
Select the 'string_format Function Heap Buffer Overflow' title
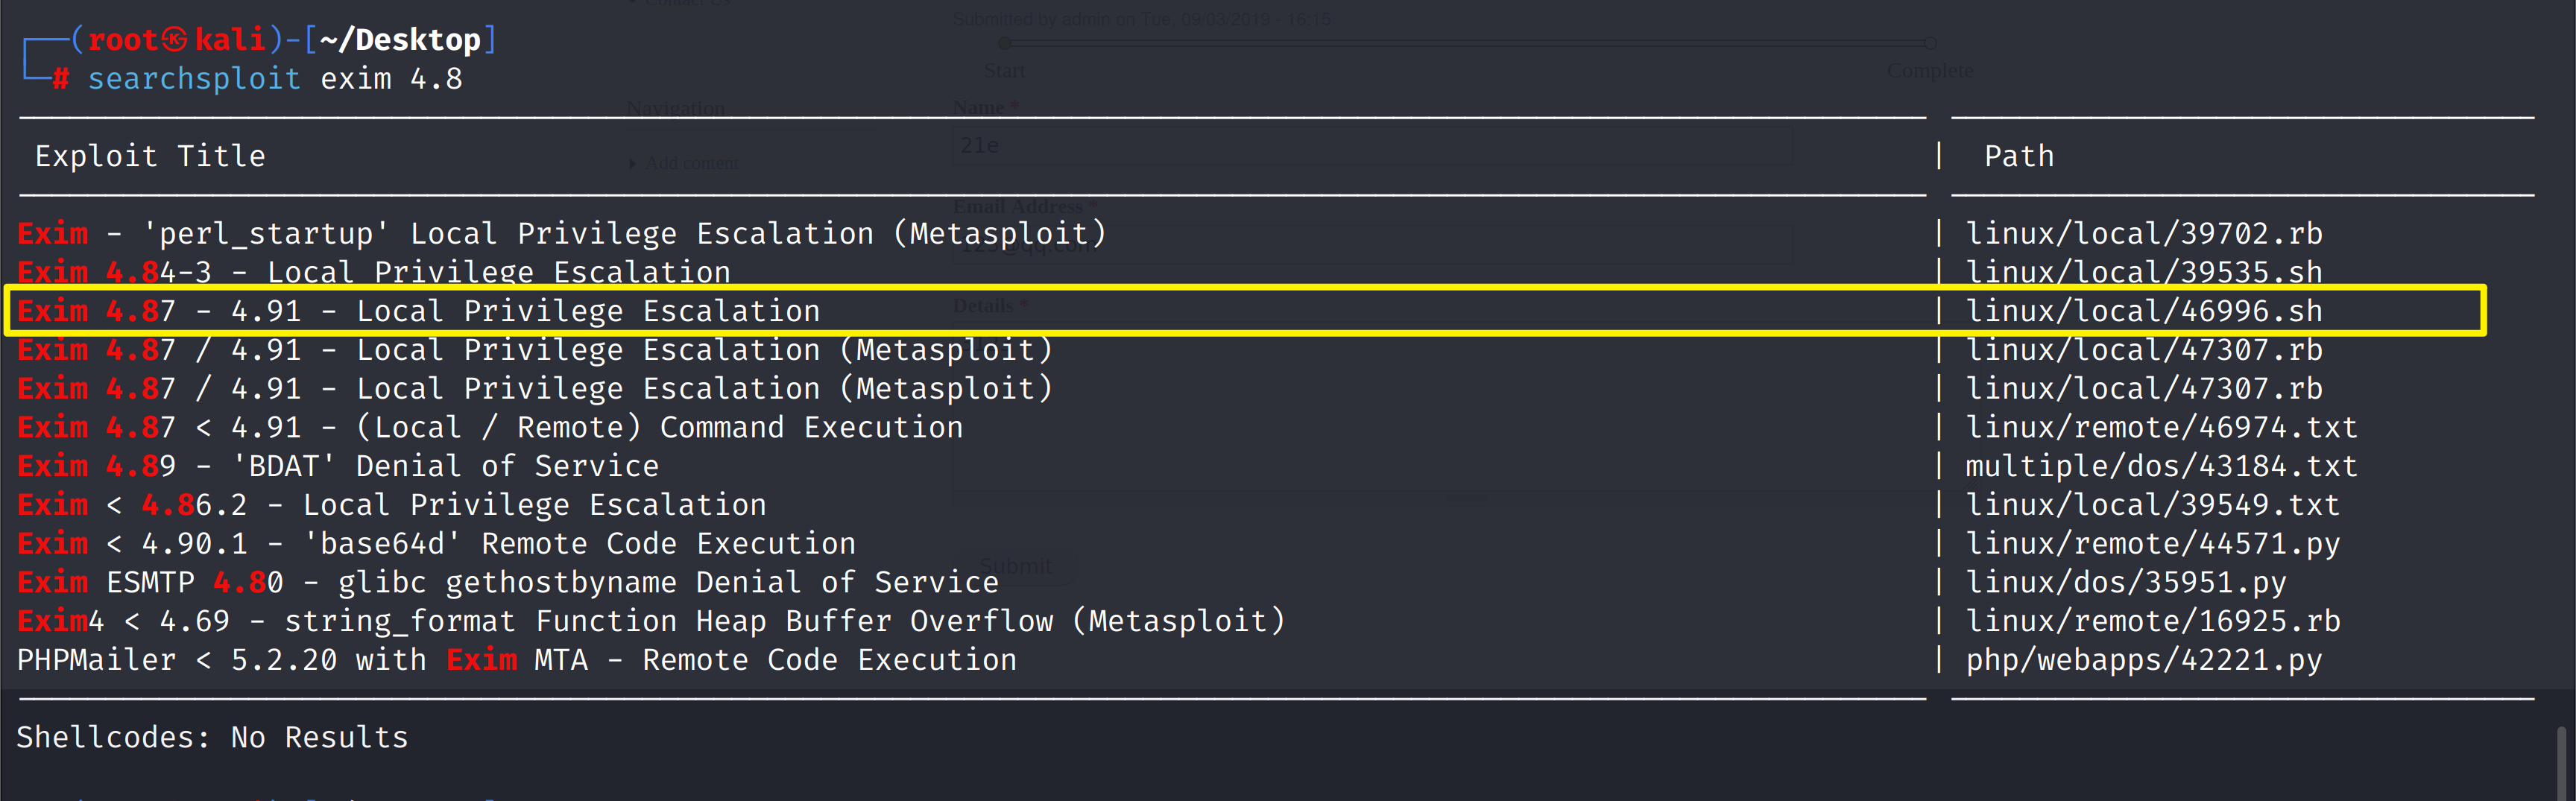[651, 621]
